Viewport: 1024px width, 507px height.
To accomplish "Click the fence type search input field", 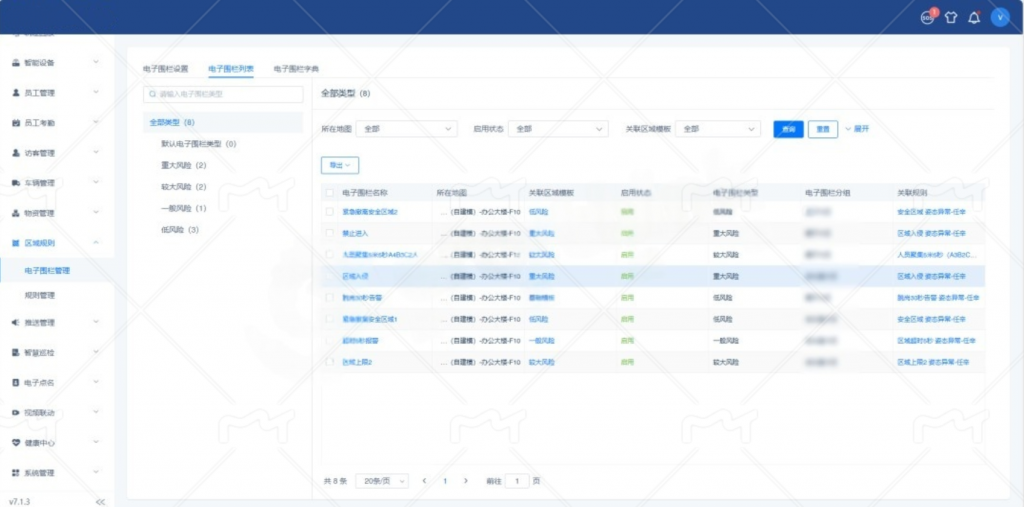I will 223,94.
